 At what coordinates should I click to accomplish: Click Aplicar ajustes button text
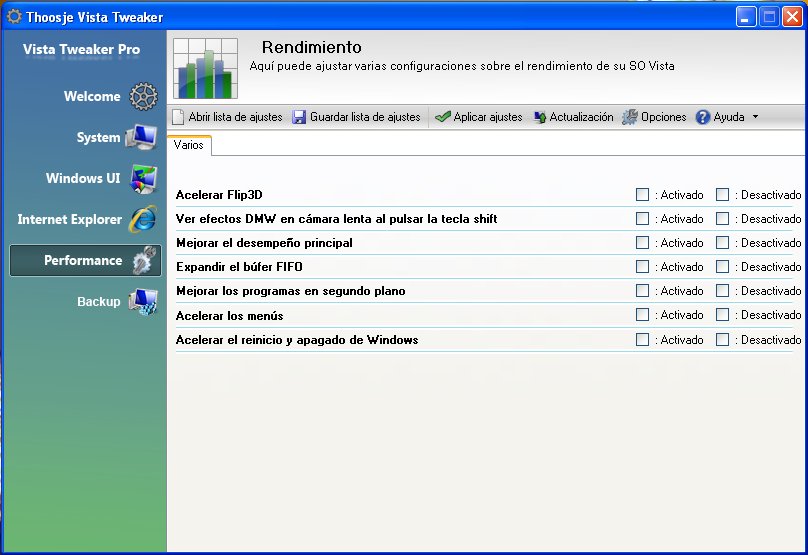tap(487, 117)
